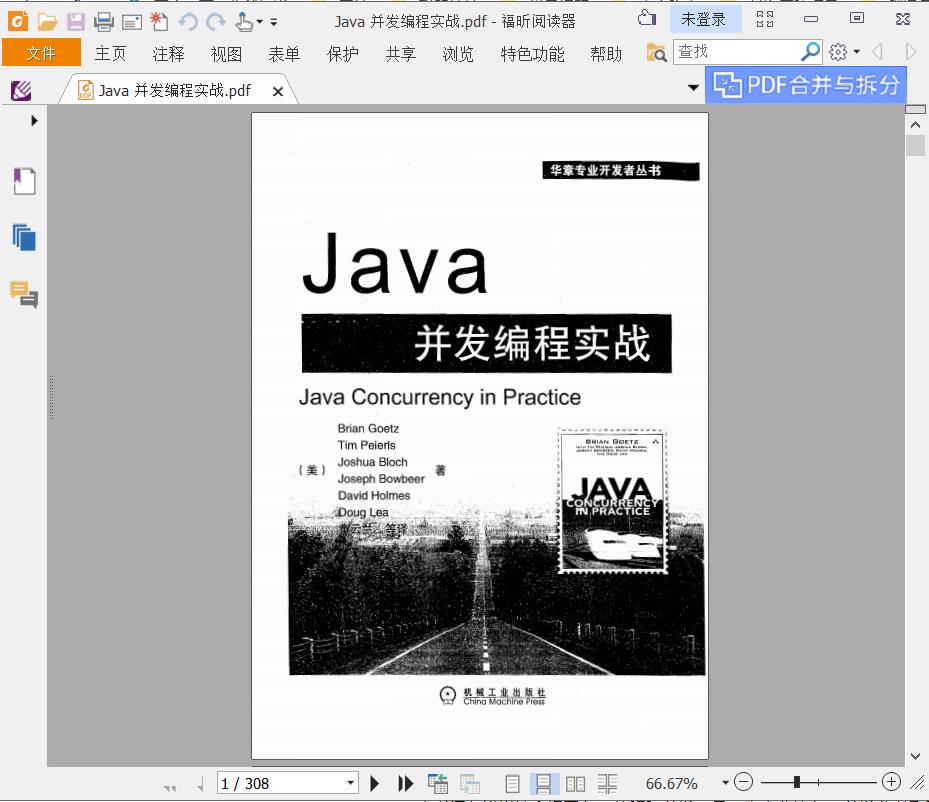Switch to the 特色功能 tab
This screenshot has height=802, width=929.
[x=533, y=54]
